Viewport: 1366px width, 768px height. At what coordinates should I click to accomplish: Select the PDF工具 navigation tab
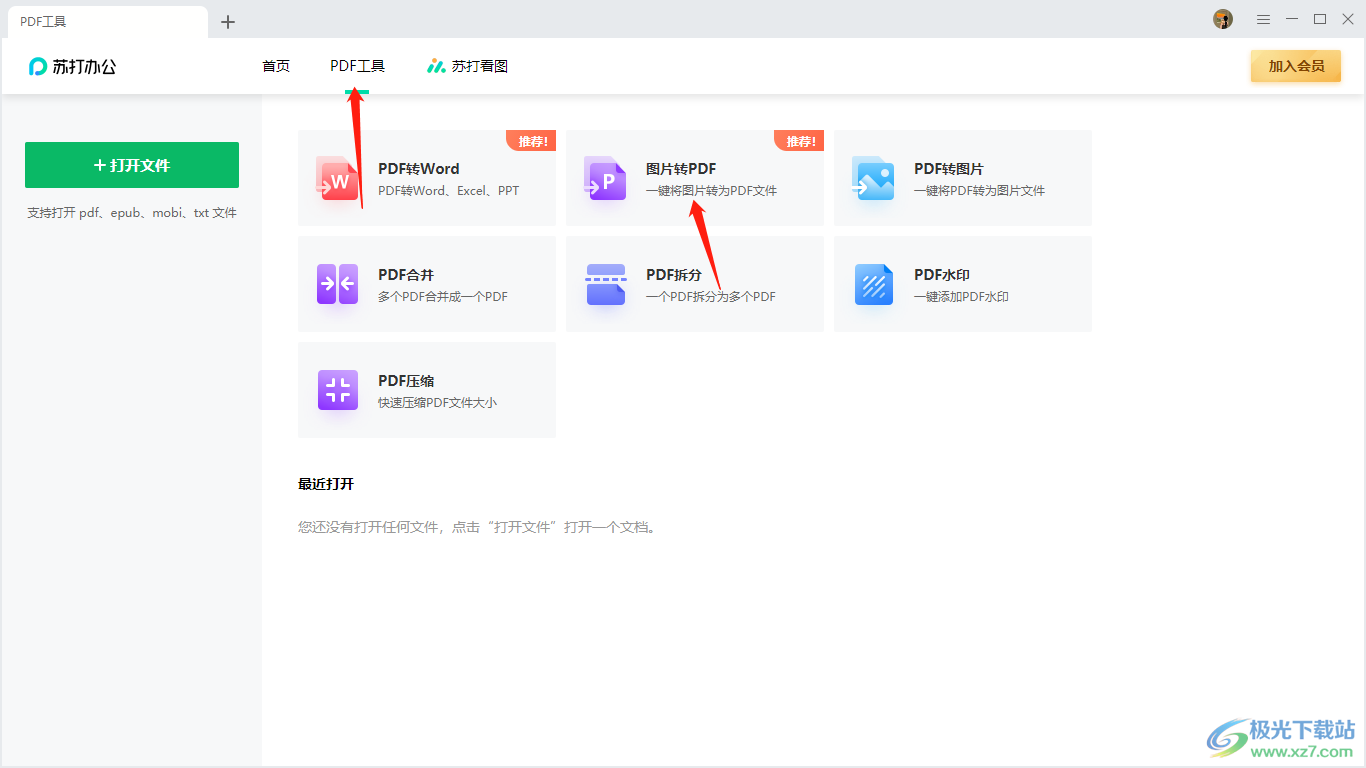[357, 66]
